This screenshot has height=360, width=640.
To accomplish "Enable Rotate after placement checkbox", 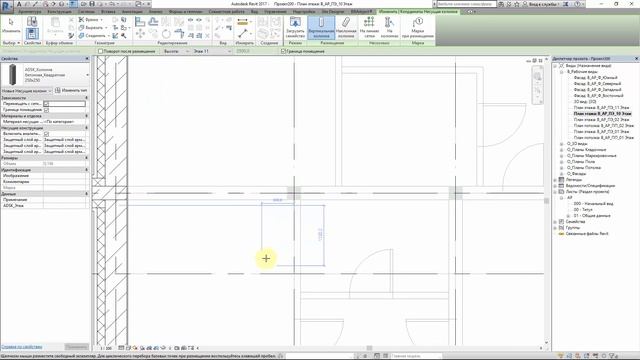I will (100, 51).
